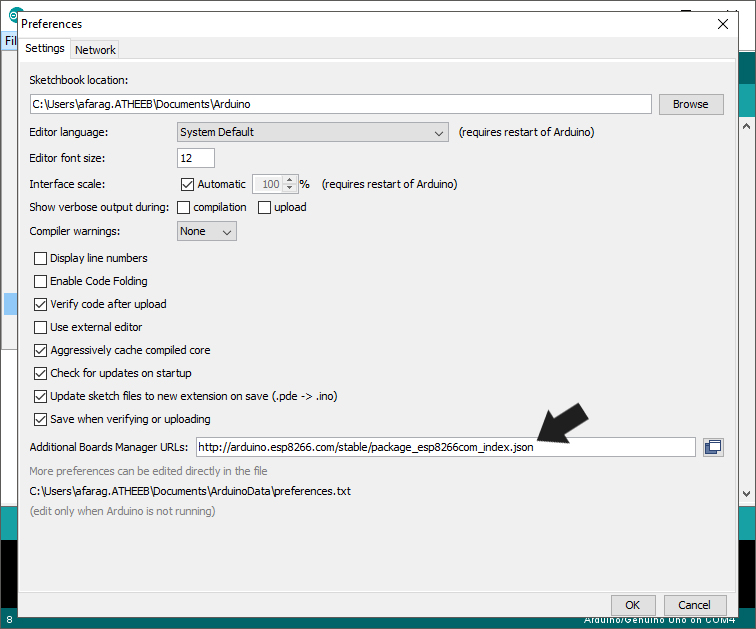The width and height of the screenshot is (756, 629).
Task: Select the Settings tab
Action: point(44,48)
